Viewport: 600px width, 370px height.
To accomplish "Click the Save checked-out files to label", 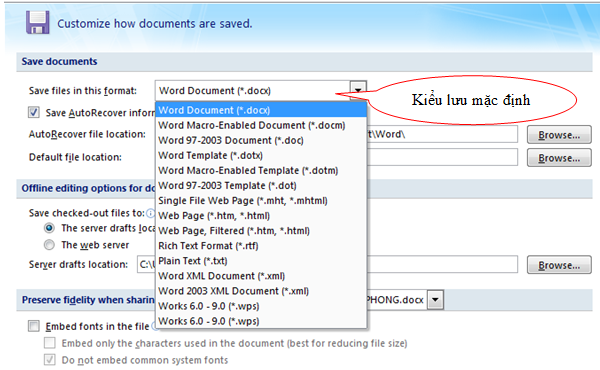I will coord(87,213).
